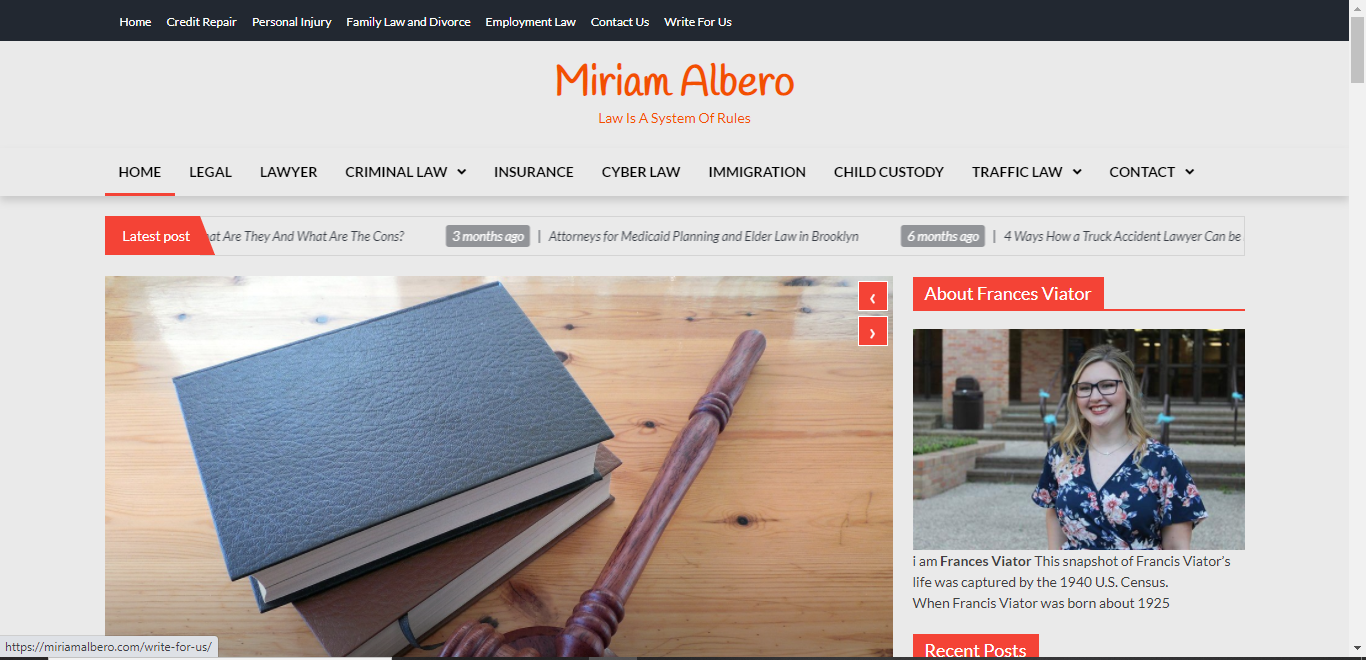Open the CRIMINAL LAW menu item
1366x660 pixels.
point(396,172)
